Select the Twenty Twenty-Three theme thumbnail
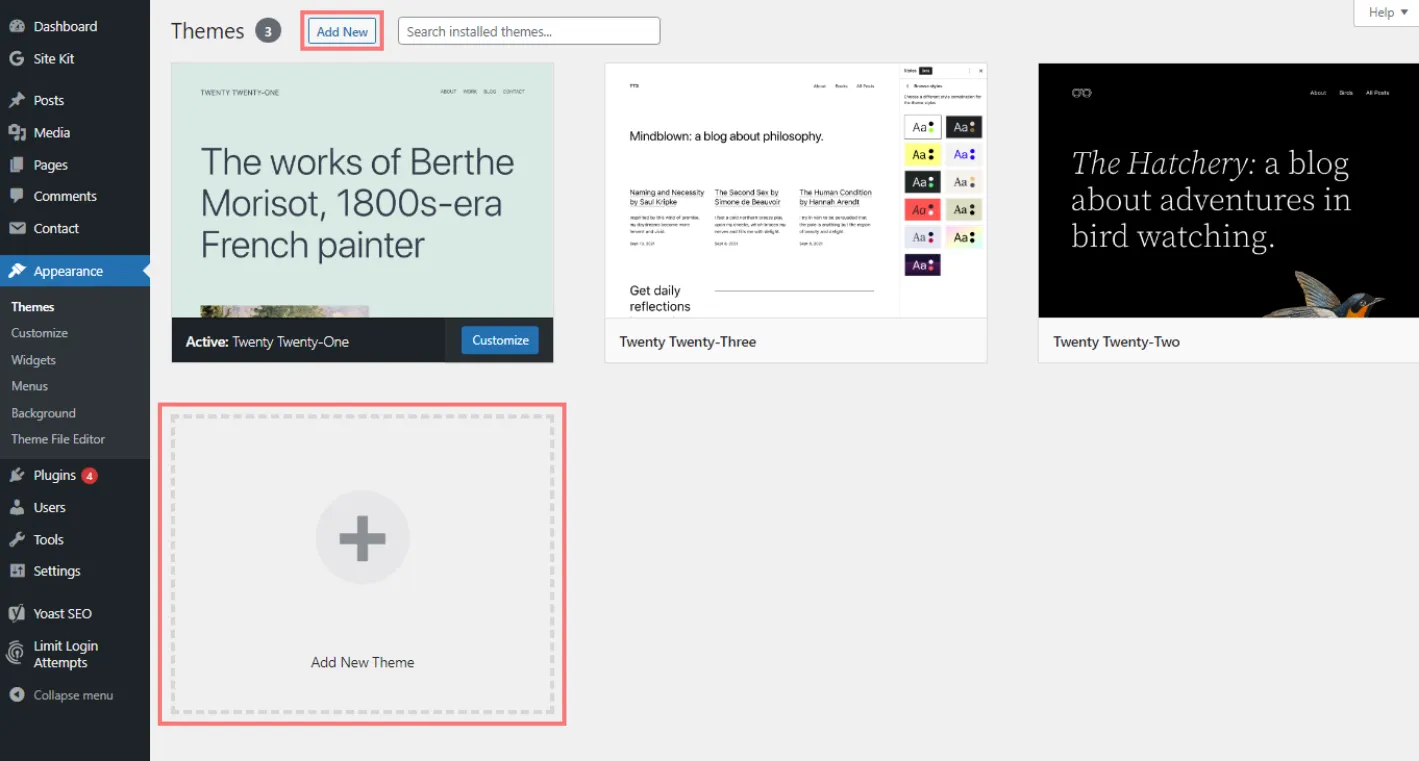This screenshot has height=761, width=1419. [795, 190]
